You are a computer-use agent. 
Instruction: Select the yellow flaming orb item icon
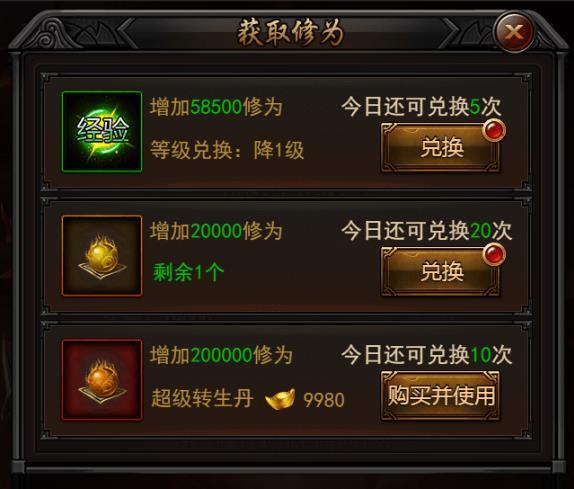click(102, 255)
